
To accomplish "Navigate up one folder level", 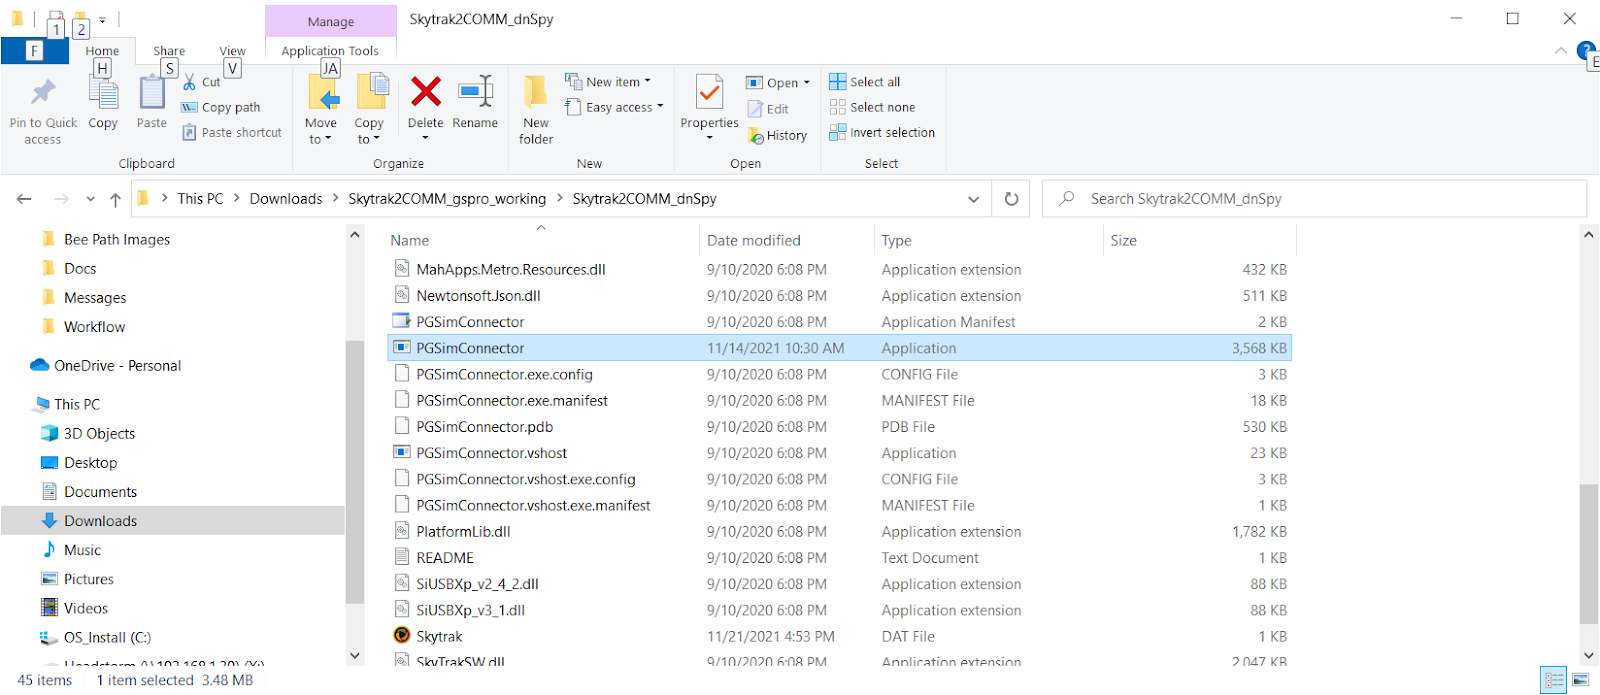I will click(x=115, y=199).
